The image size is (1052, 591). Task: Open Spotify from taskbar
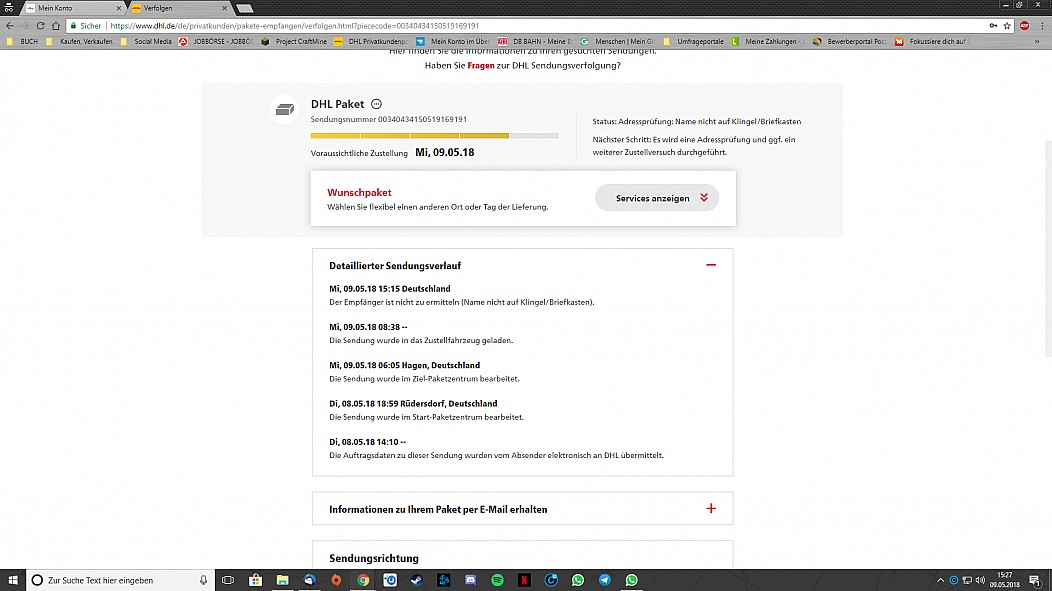497,580
